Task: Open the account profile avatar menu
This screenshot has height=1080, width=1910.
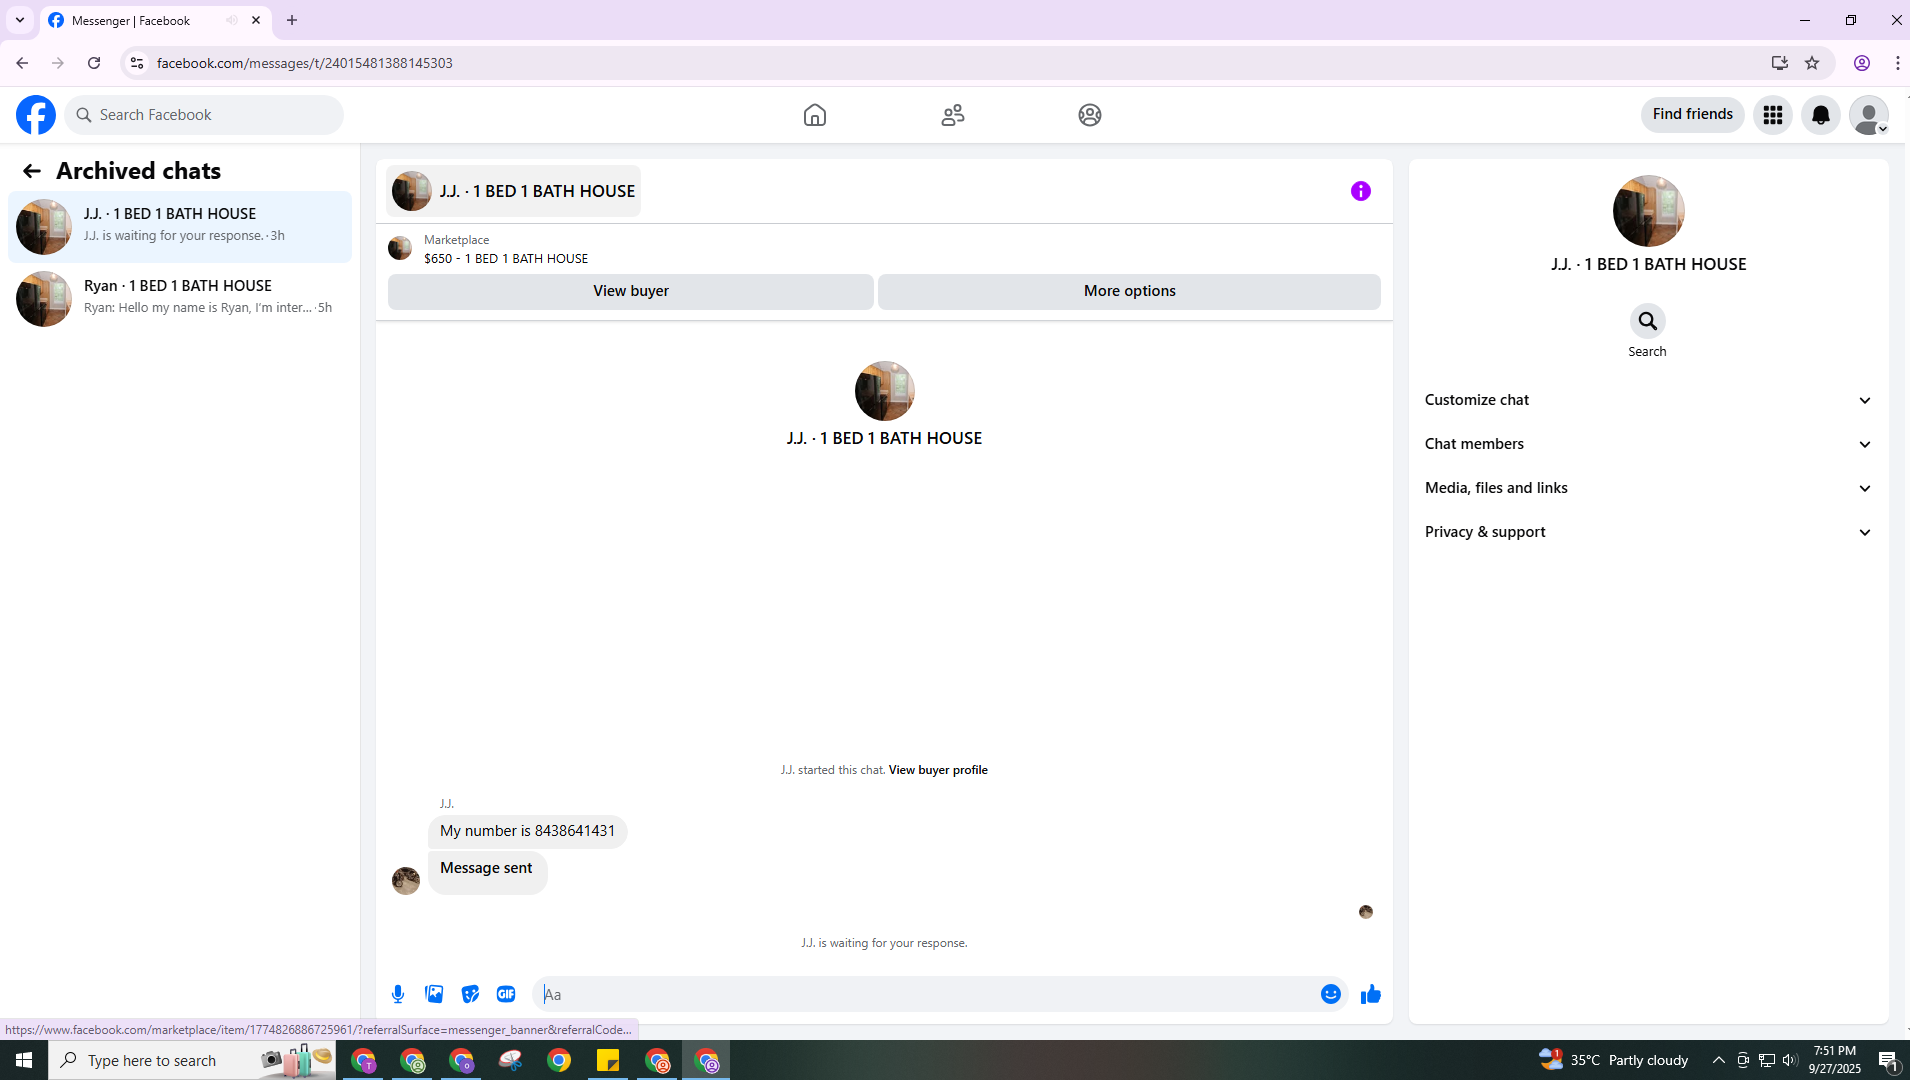Action: [1869, 115]
